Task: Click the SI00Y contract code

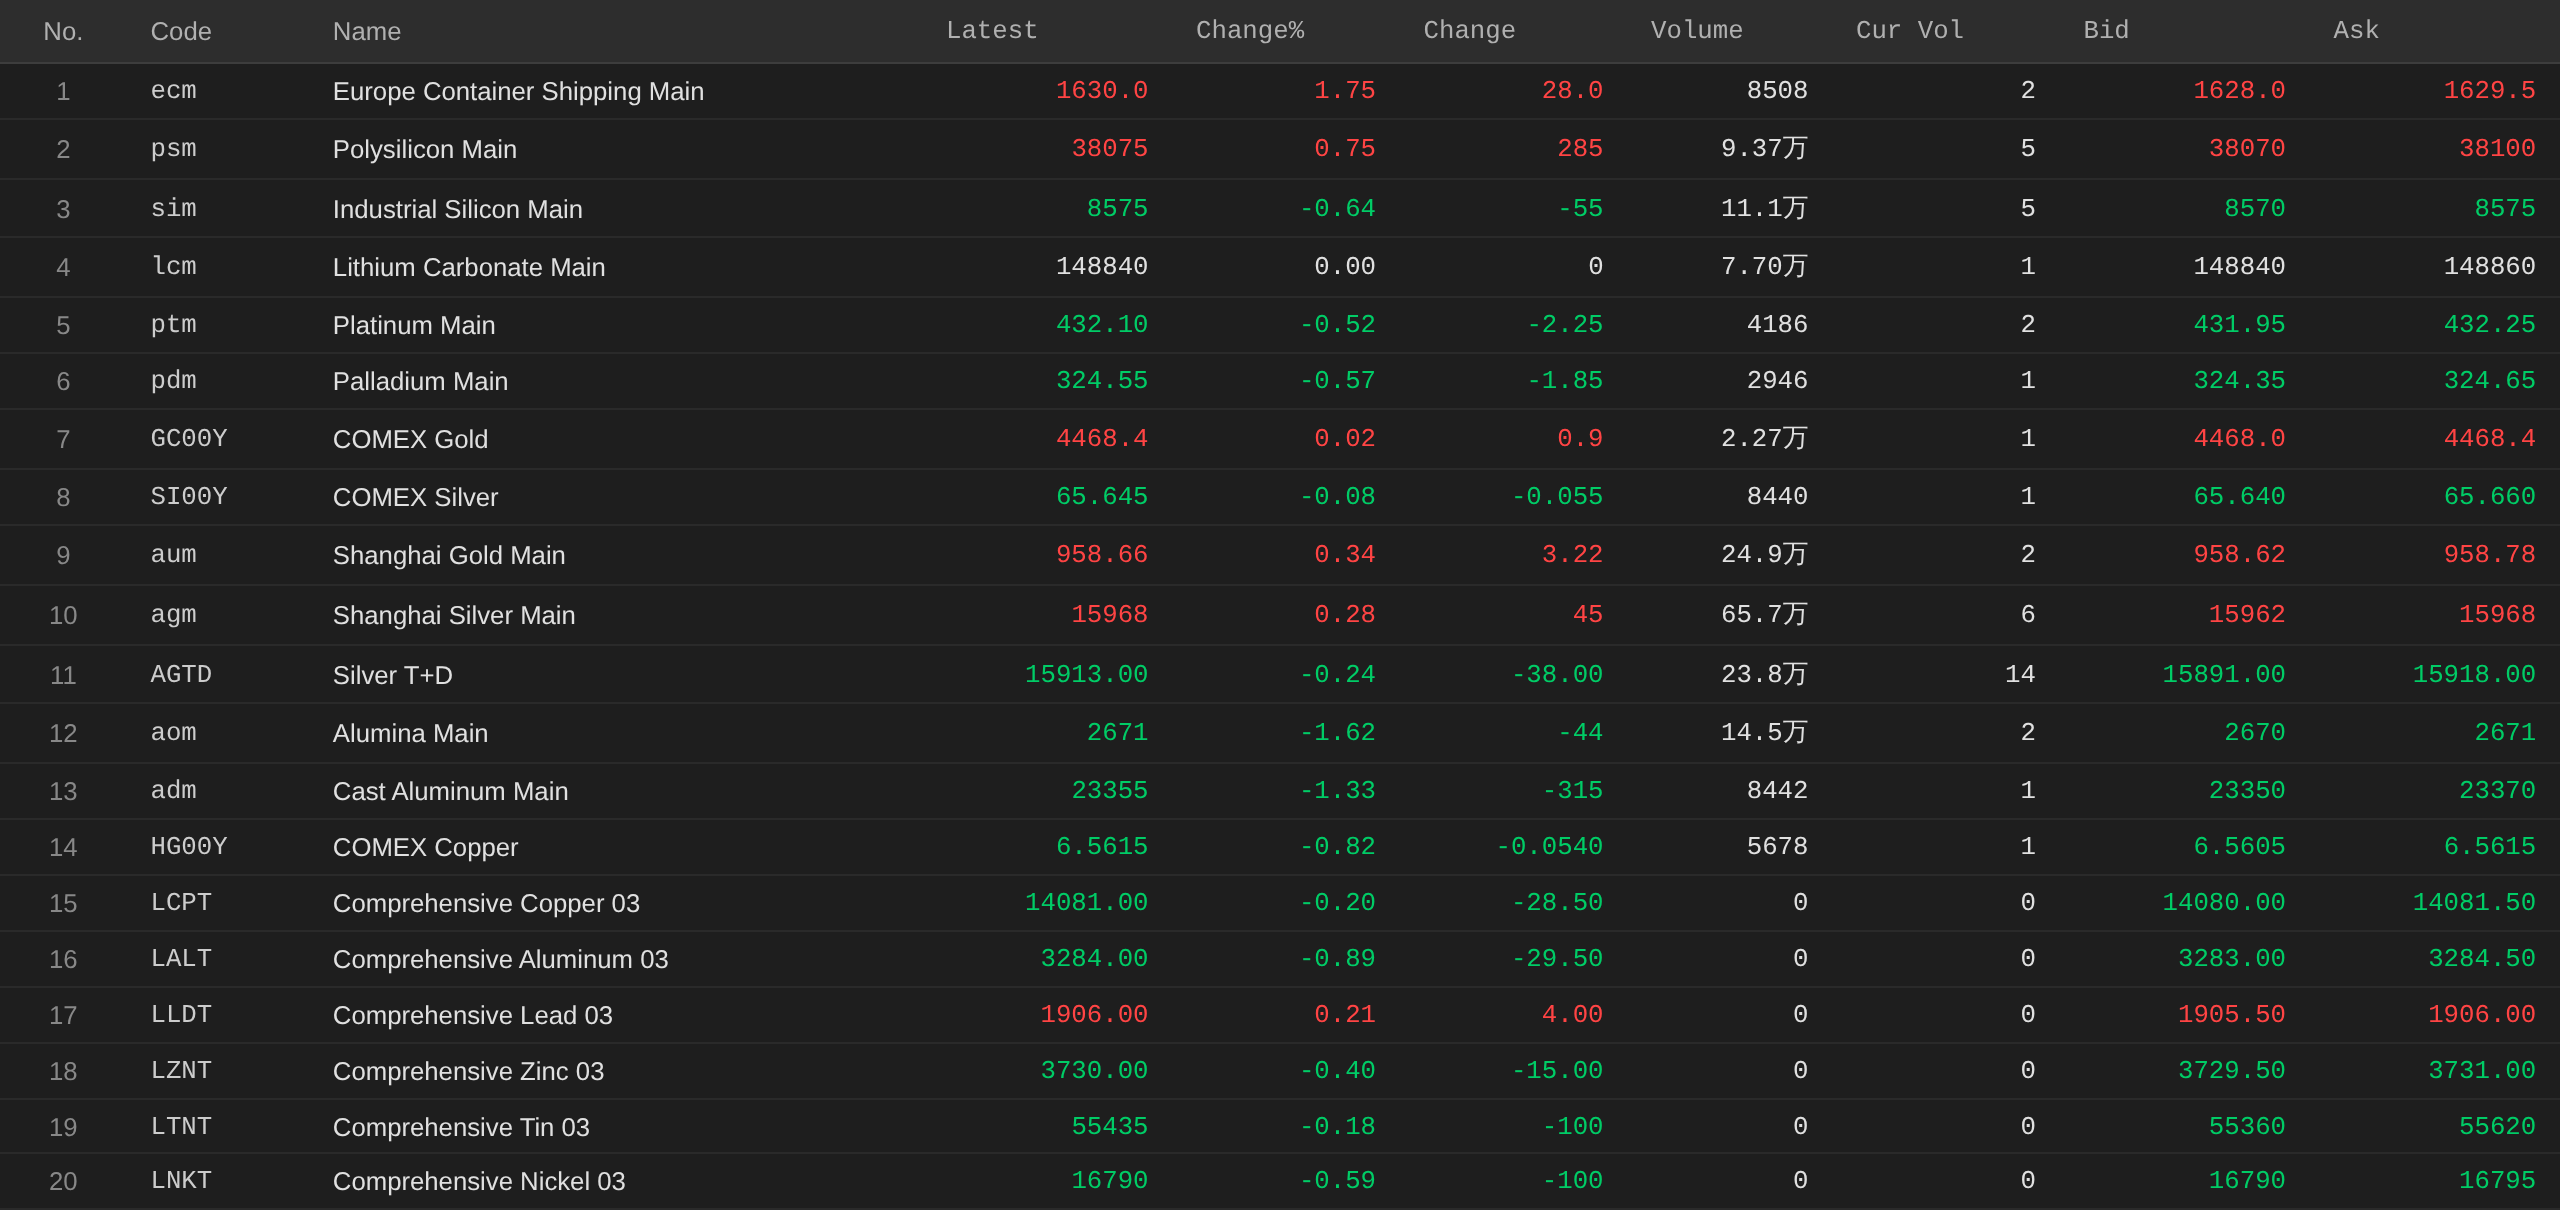Action: pyautogui.click(x=189, y=497)
